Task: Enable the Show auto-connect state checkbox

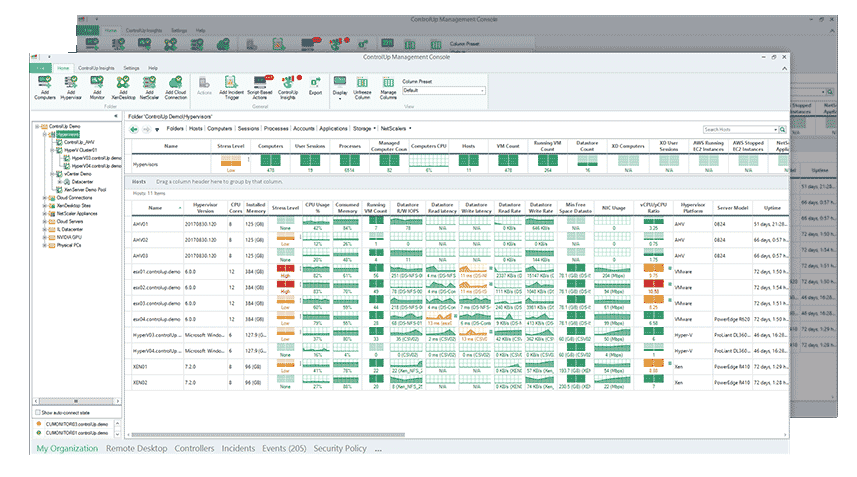Action: (x=38, y=413)
